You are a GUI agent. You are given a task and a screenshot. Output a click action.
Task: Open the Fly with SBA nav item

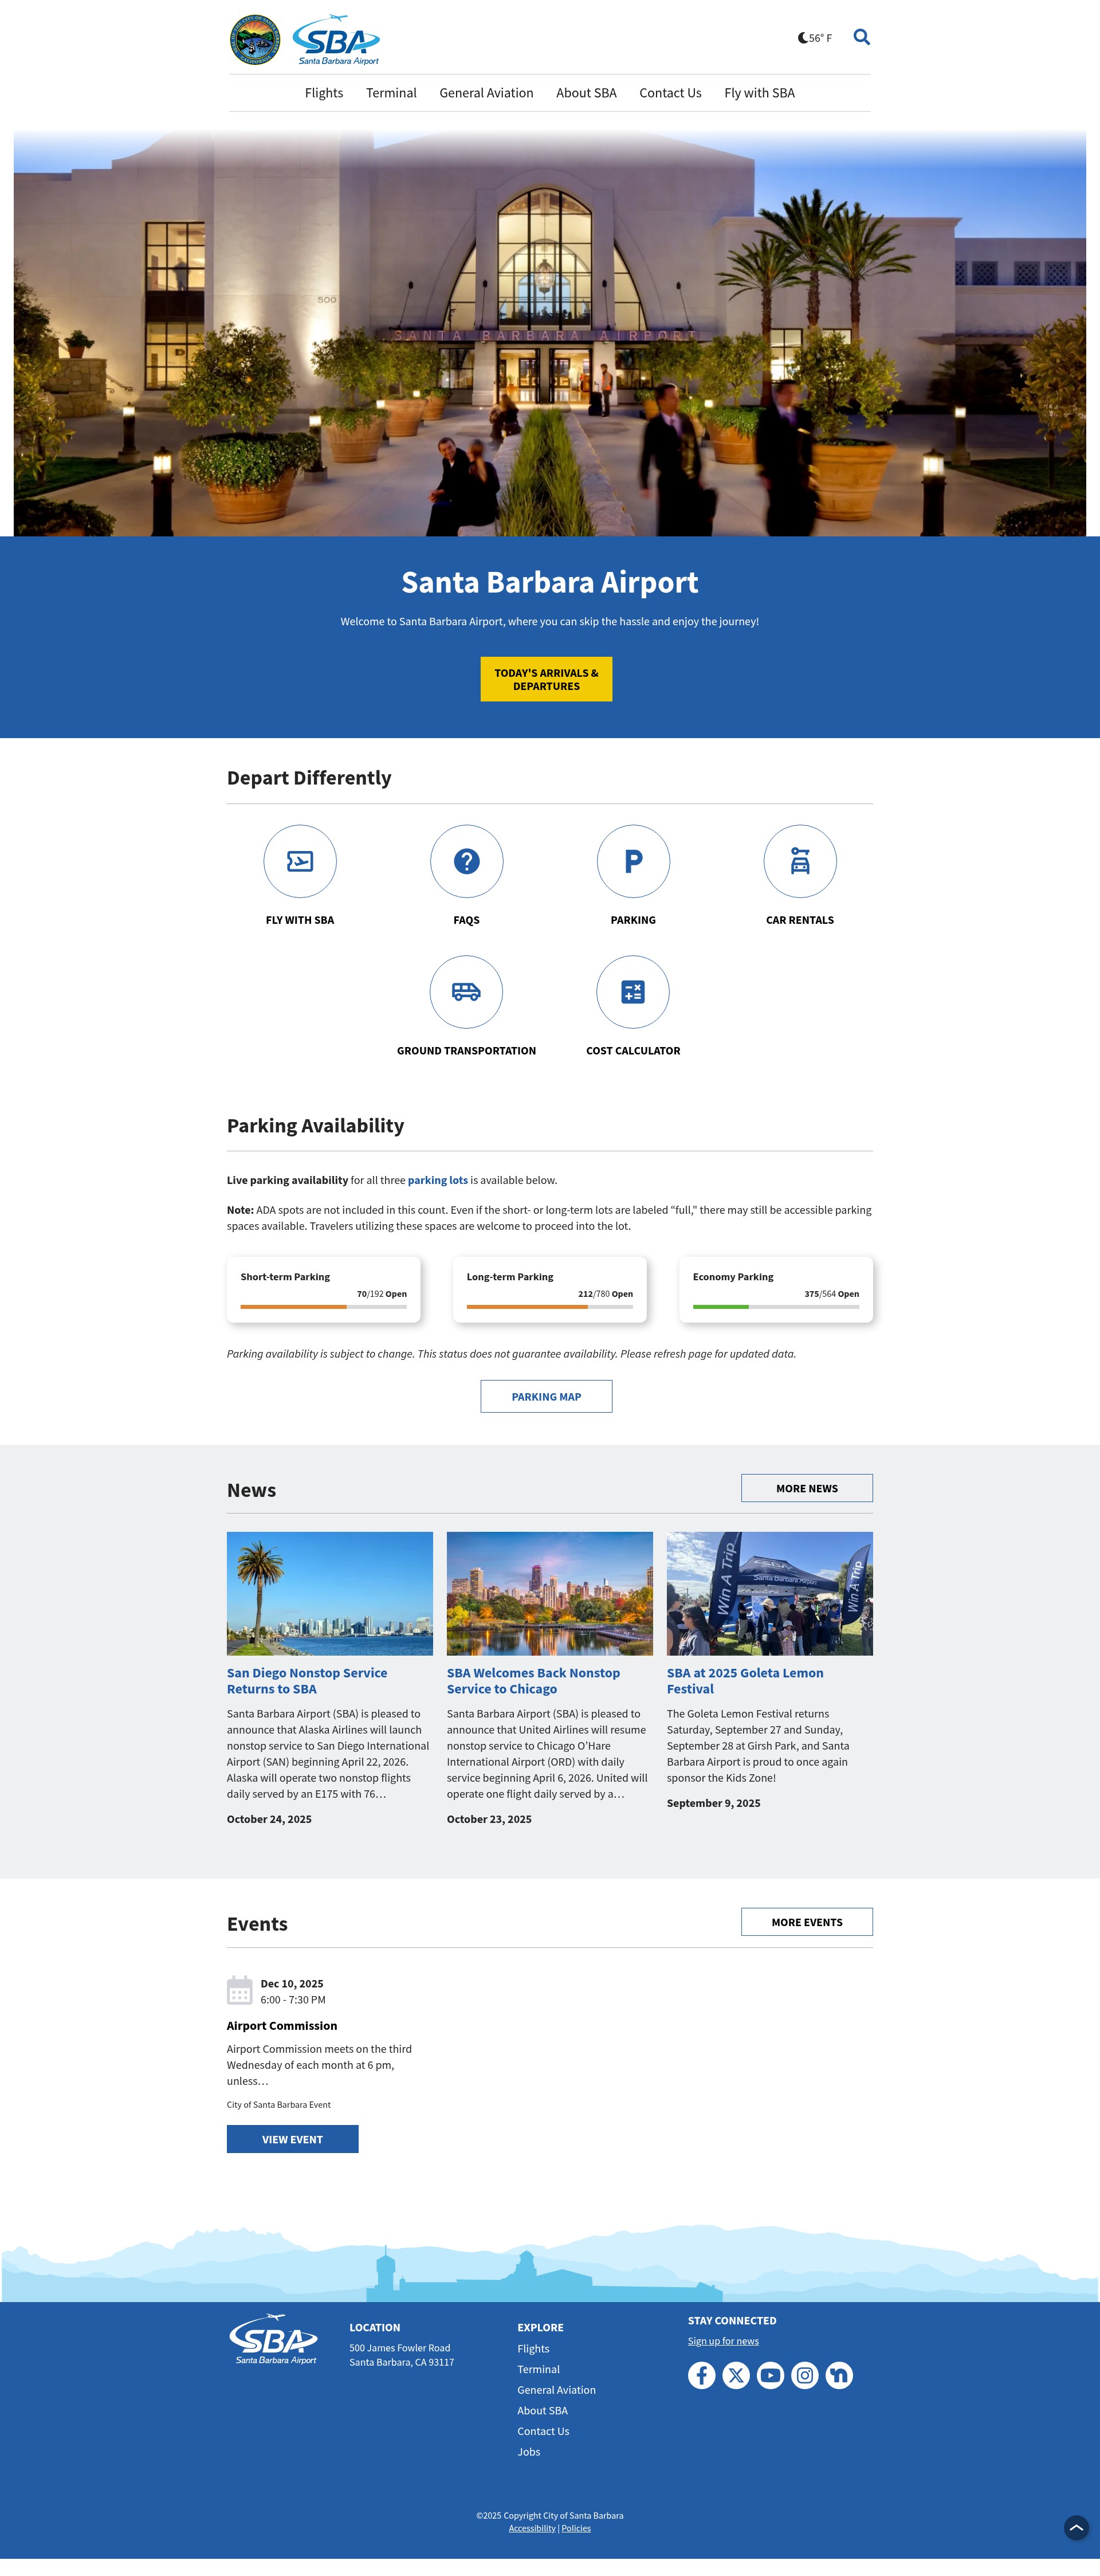point(759,93)
